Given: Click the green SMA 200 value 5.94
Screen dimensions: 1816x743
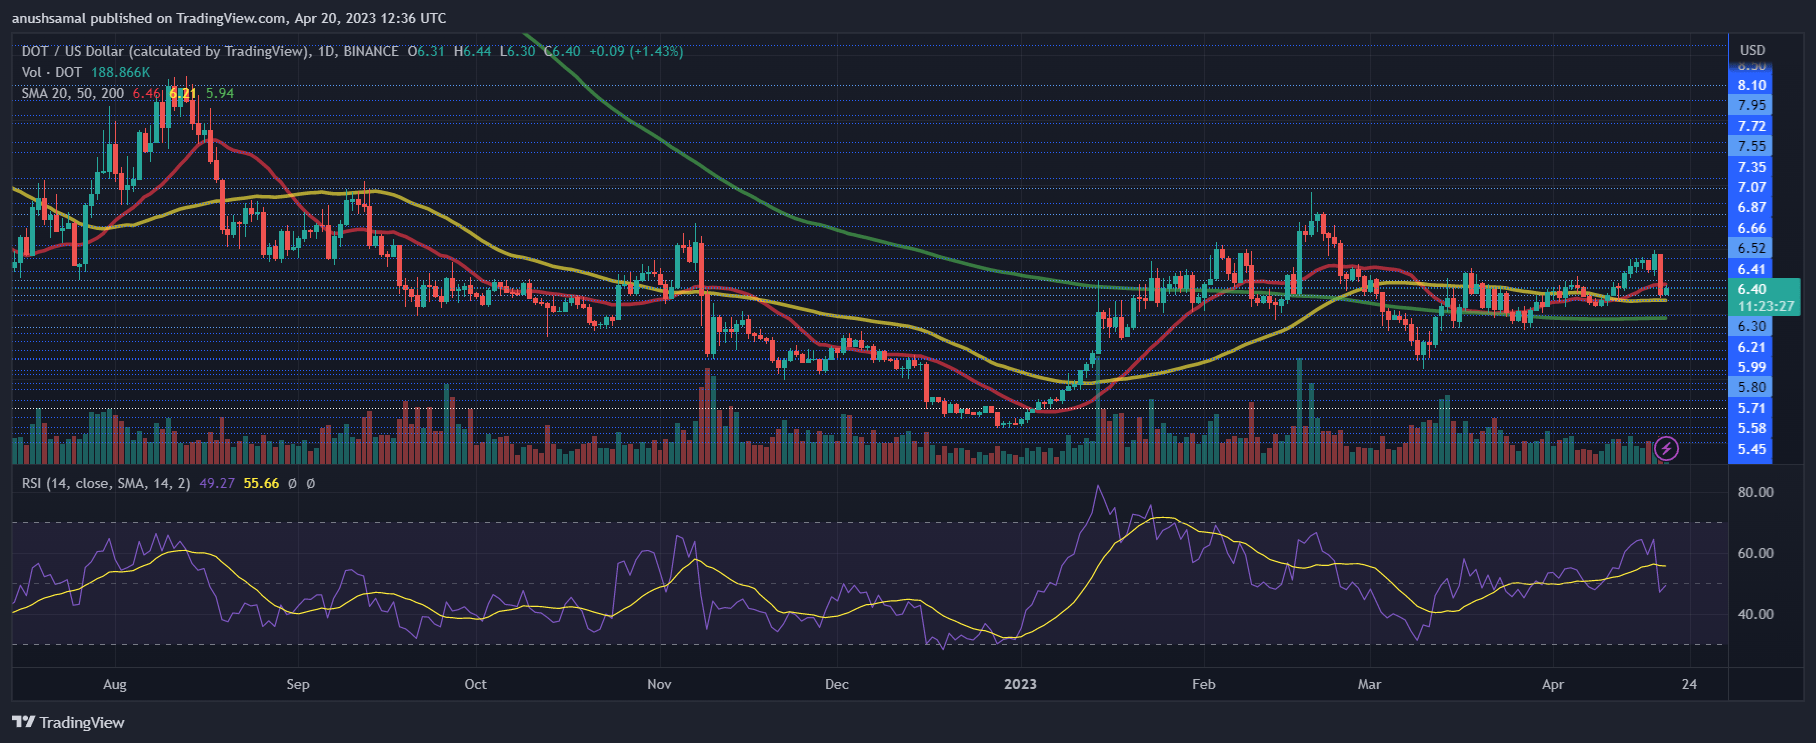Looking at the screenshot, I should (x=220, y=93).
